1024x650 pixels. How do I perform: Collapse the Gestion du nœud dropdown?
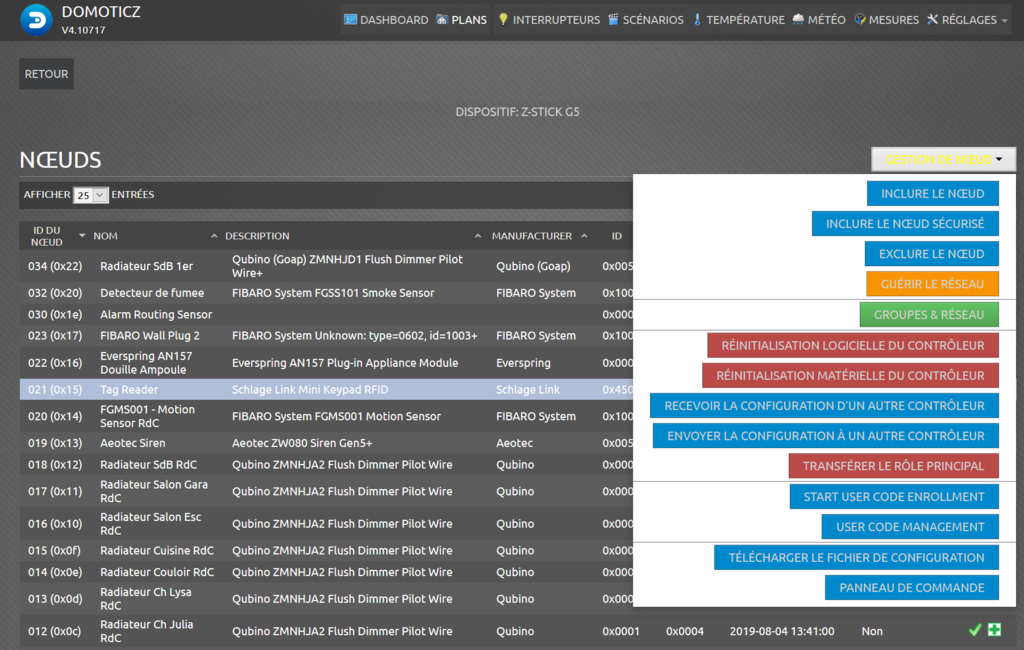tap(943, 160)
